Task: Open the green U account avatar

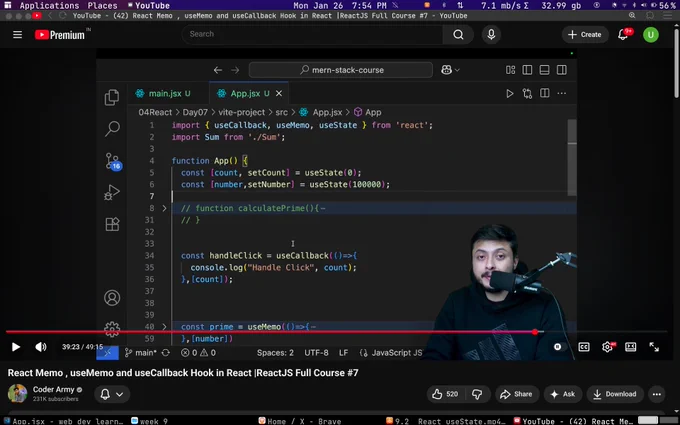Action: coord(651,35)
